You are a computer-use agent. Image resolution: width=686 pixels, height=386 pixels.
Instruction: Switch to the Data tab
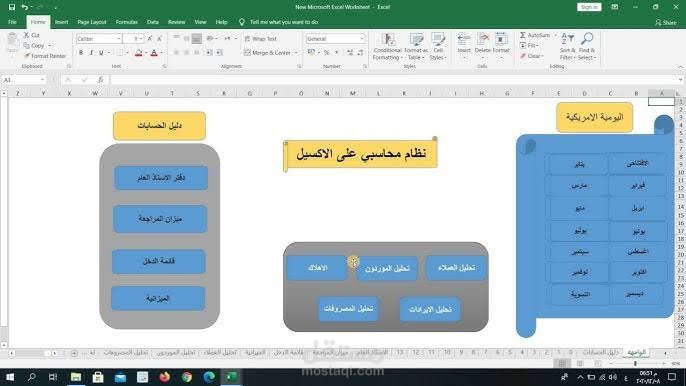[x=153, y=22]
